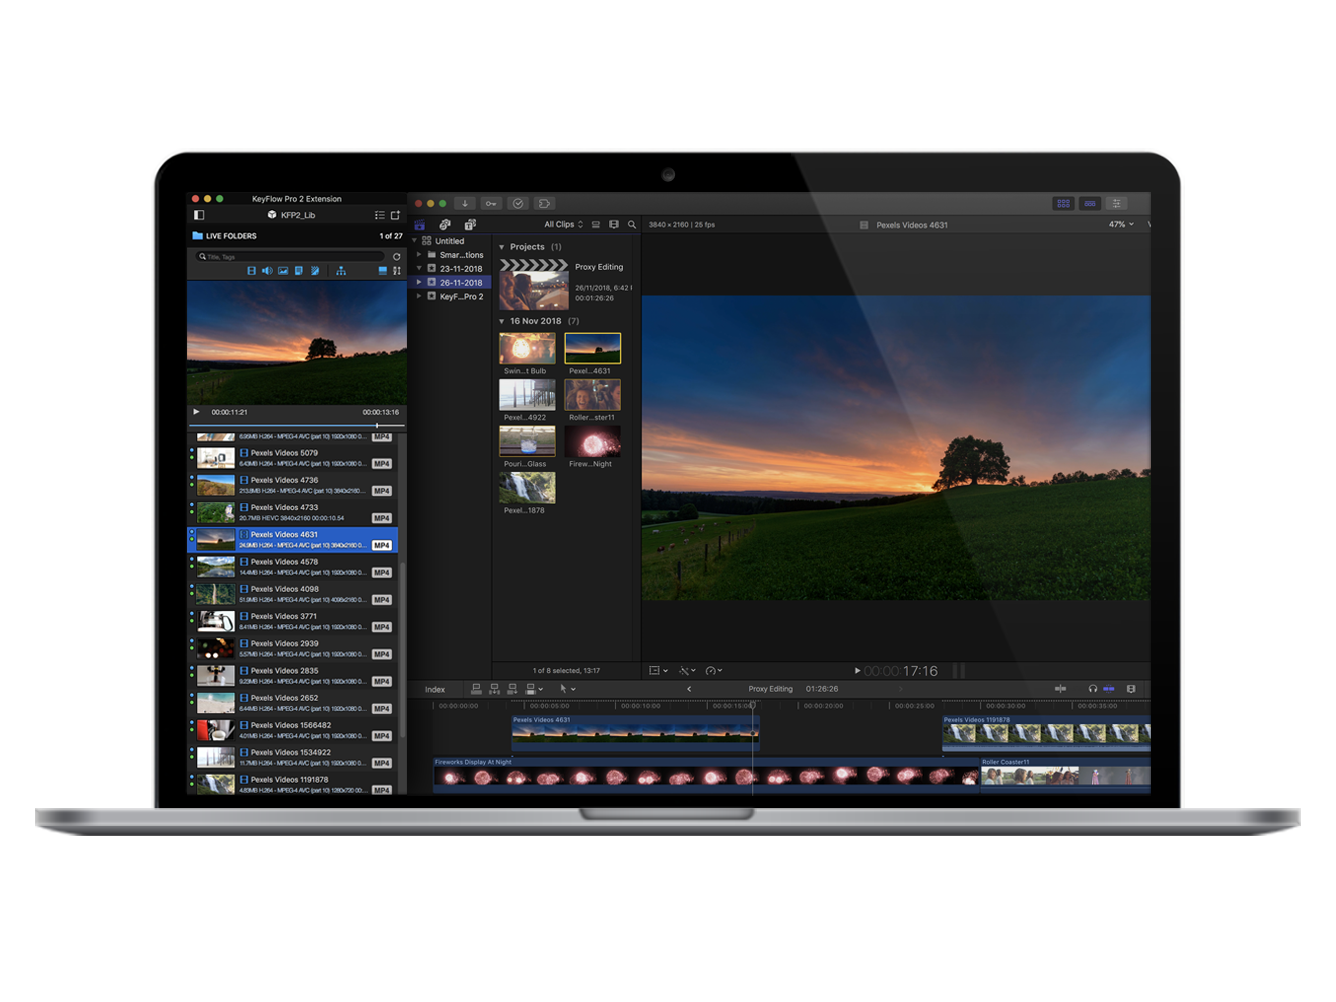This screenshot has width=1336, height=1002.
Task: Expand the KeyF...Pro 2 event
Action: coord(420,297)
